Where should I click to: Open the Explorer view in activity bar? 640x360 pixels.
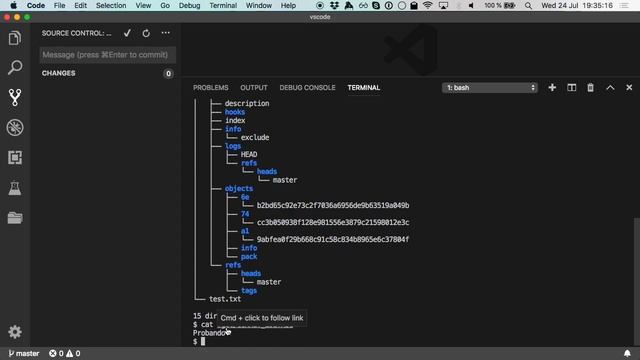(15, 38)
